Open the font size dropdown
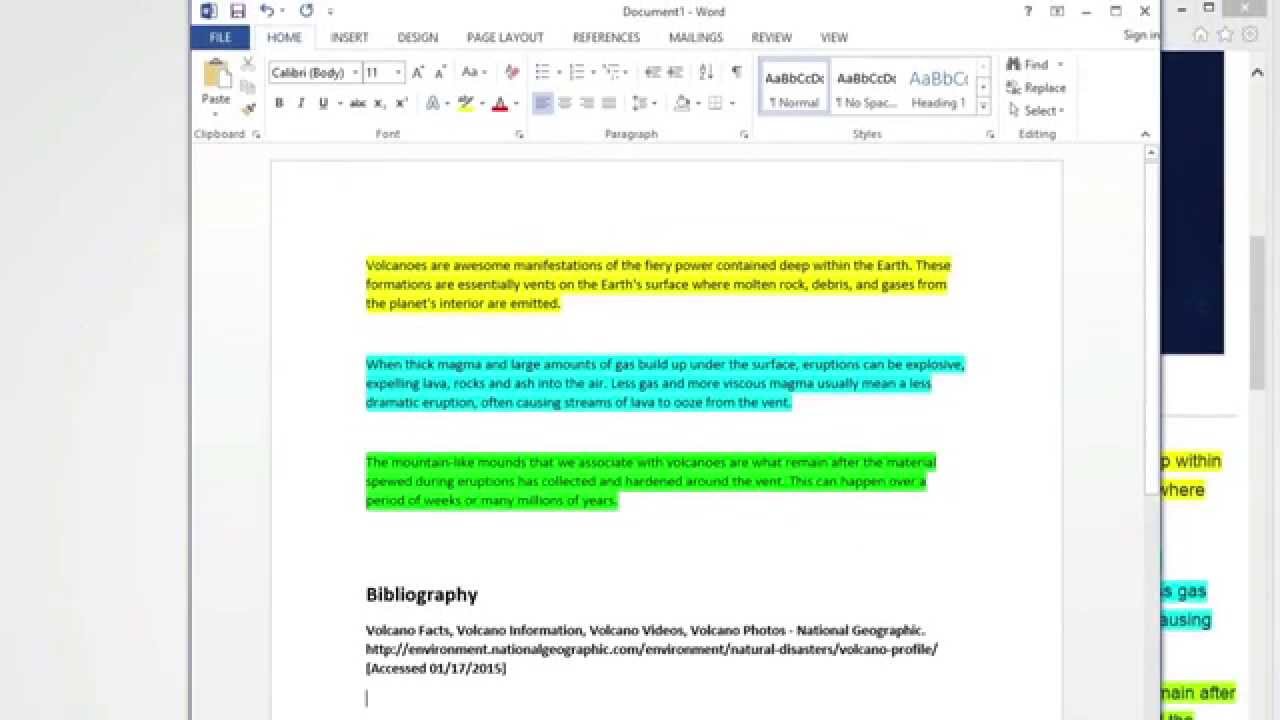1280x720 pixels. coord(398,72)
